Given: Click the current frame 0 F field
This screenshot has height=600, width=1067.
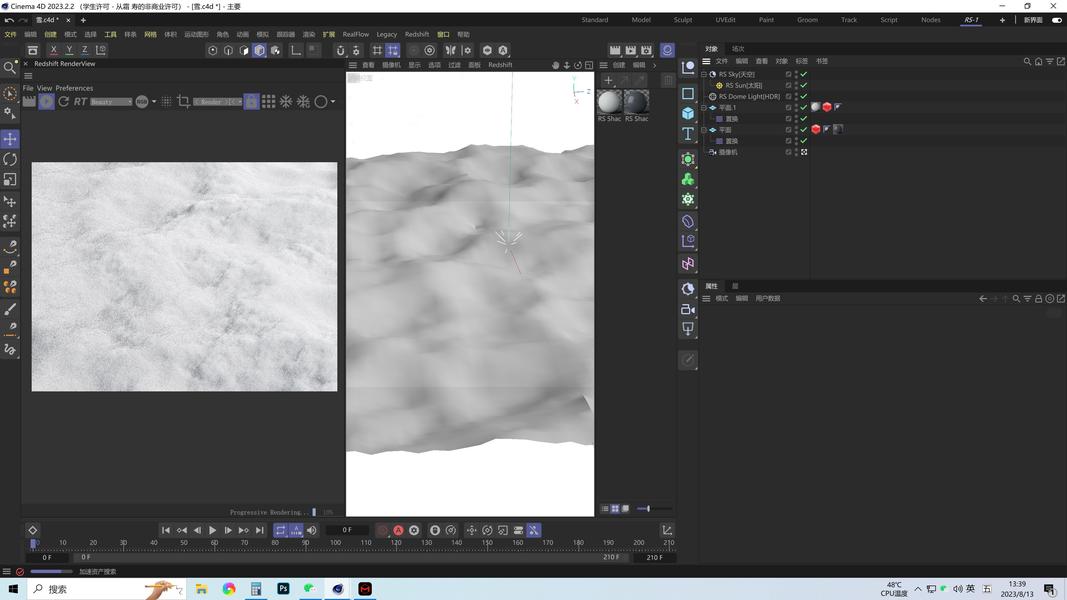Looking at the screenshot, I should (x=347, y=530).
